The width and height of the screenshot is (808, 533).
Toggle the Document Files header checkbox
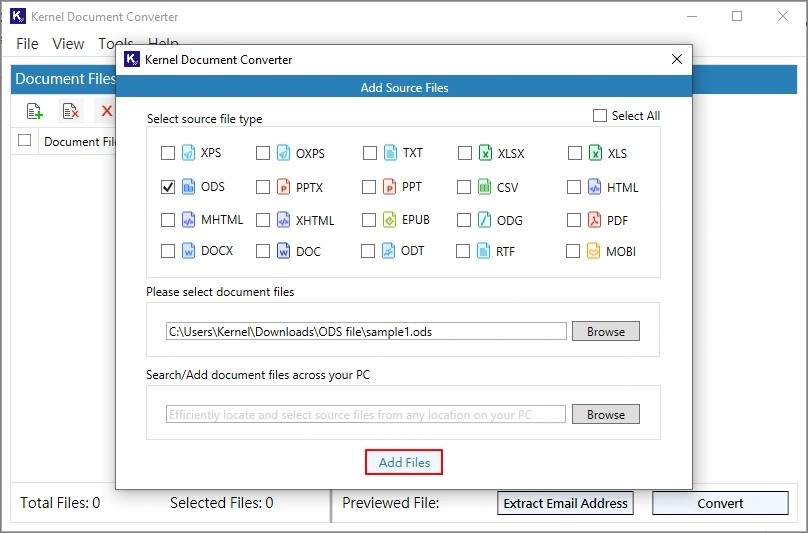24,140
